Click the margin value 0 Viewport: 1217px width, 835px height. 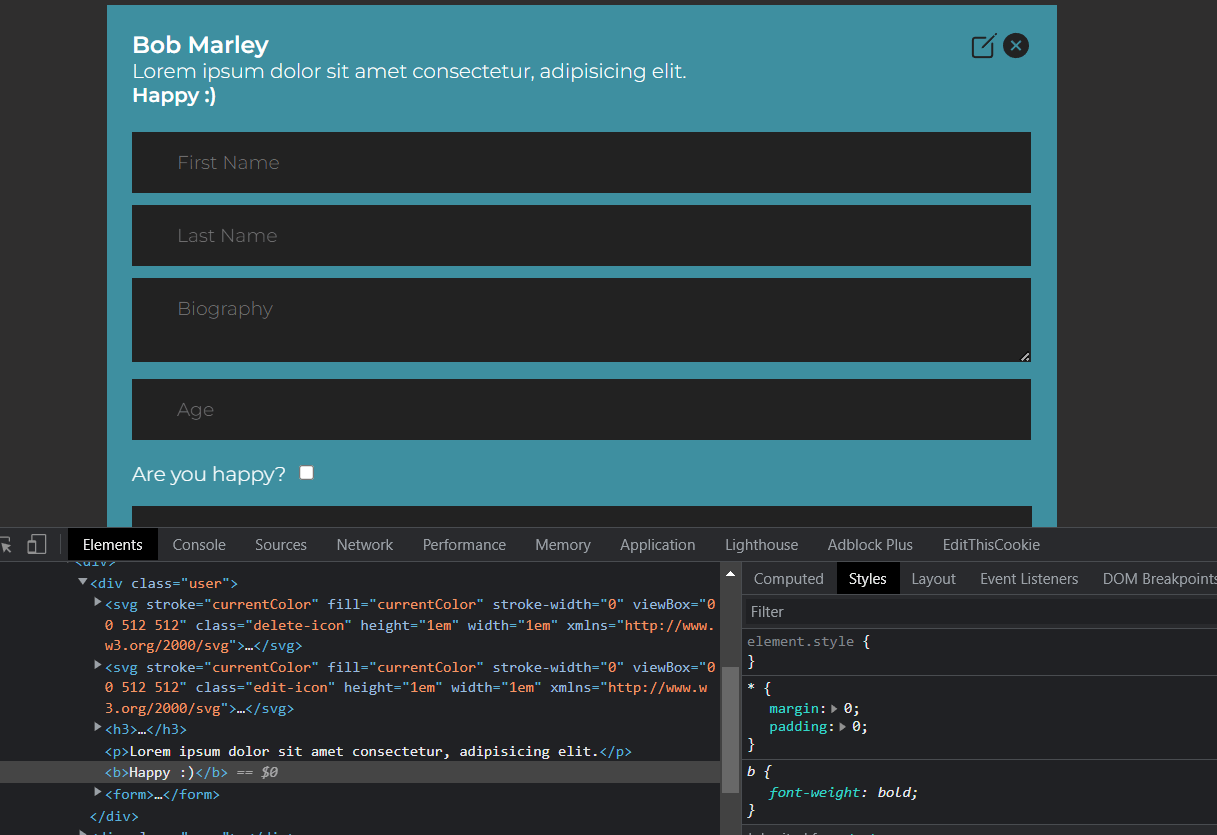pos(848,708)
